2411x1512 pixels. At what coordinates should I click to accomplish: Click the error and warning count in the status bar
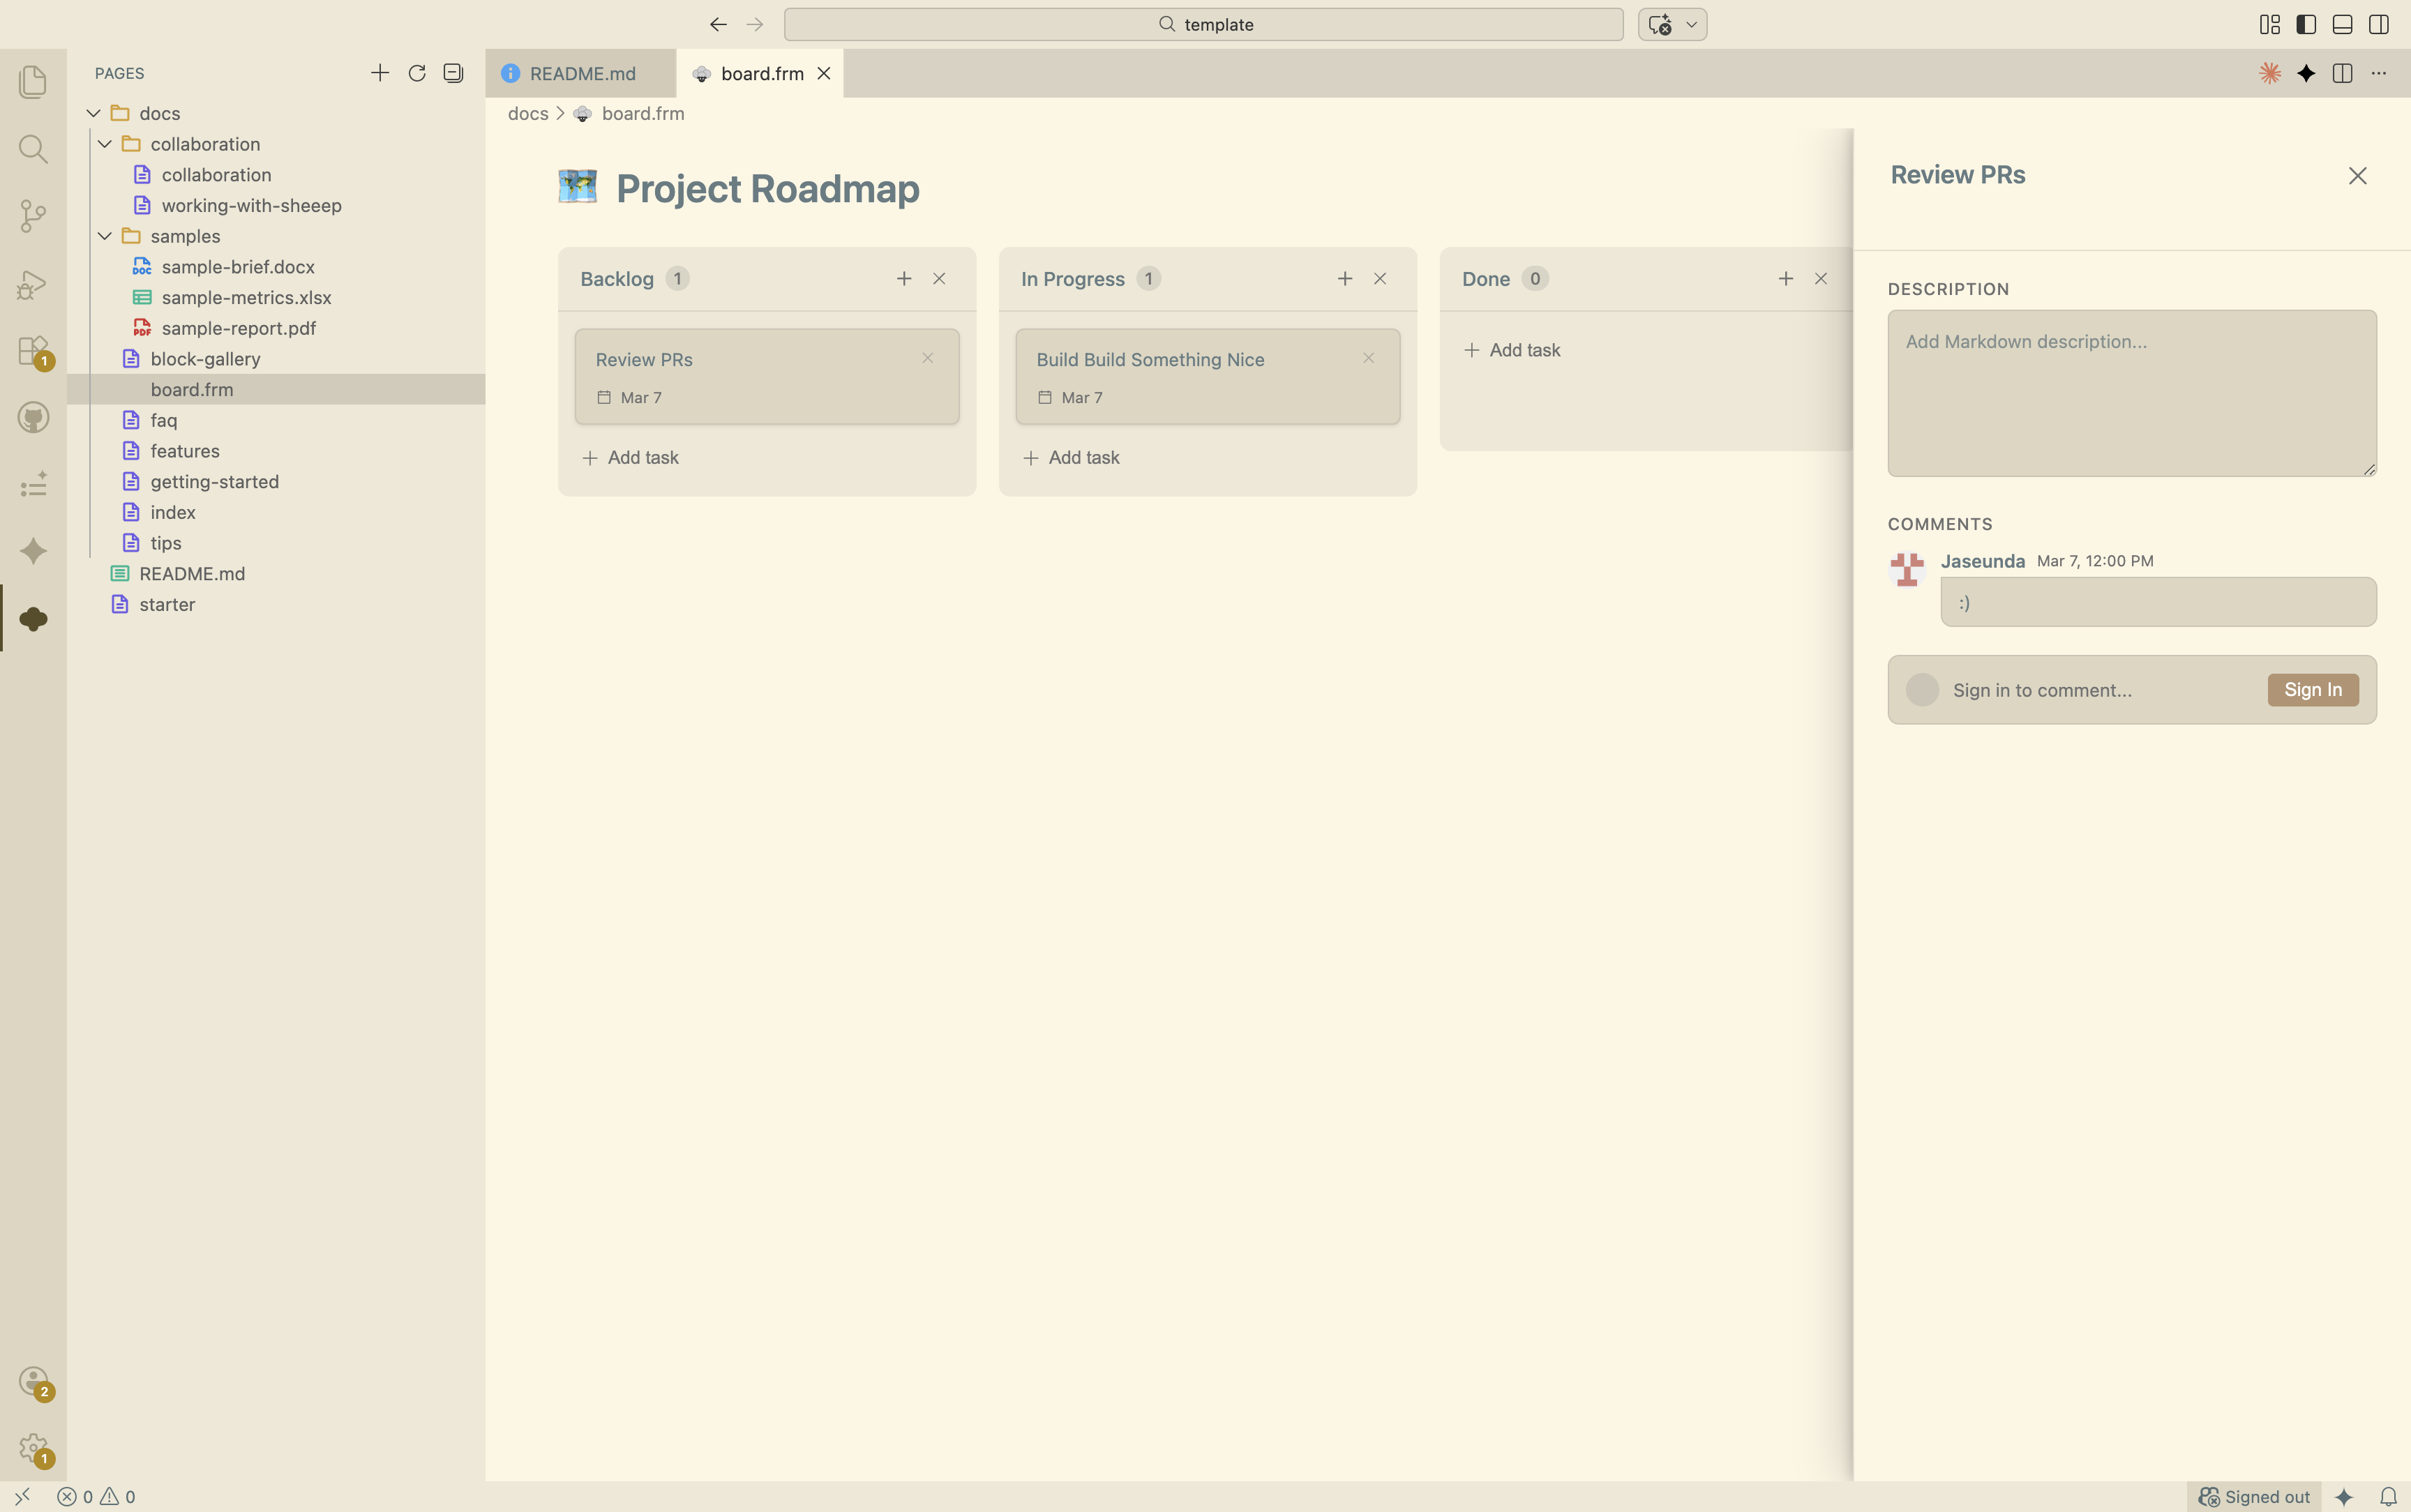coord(98,1497)
